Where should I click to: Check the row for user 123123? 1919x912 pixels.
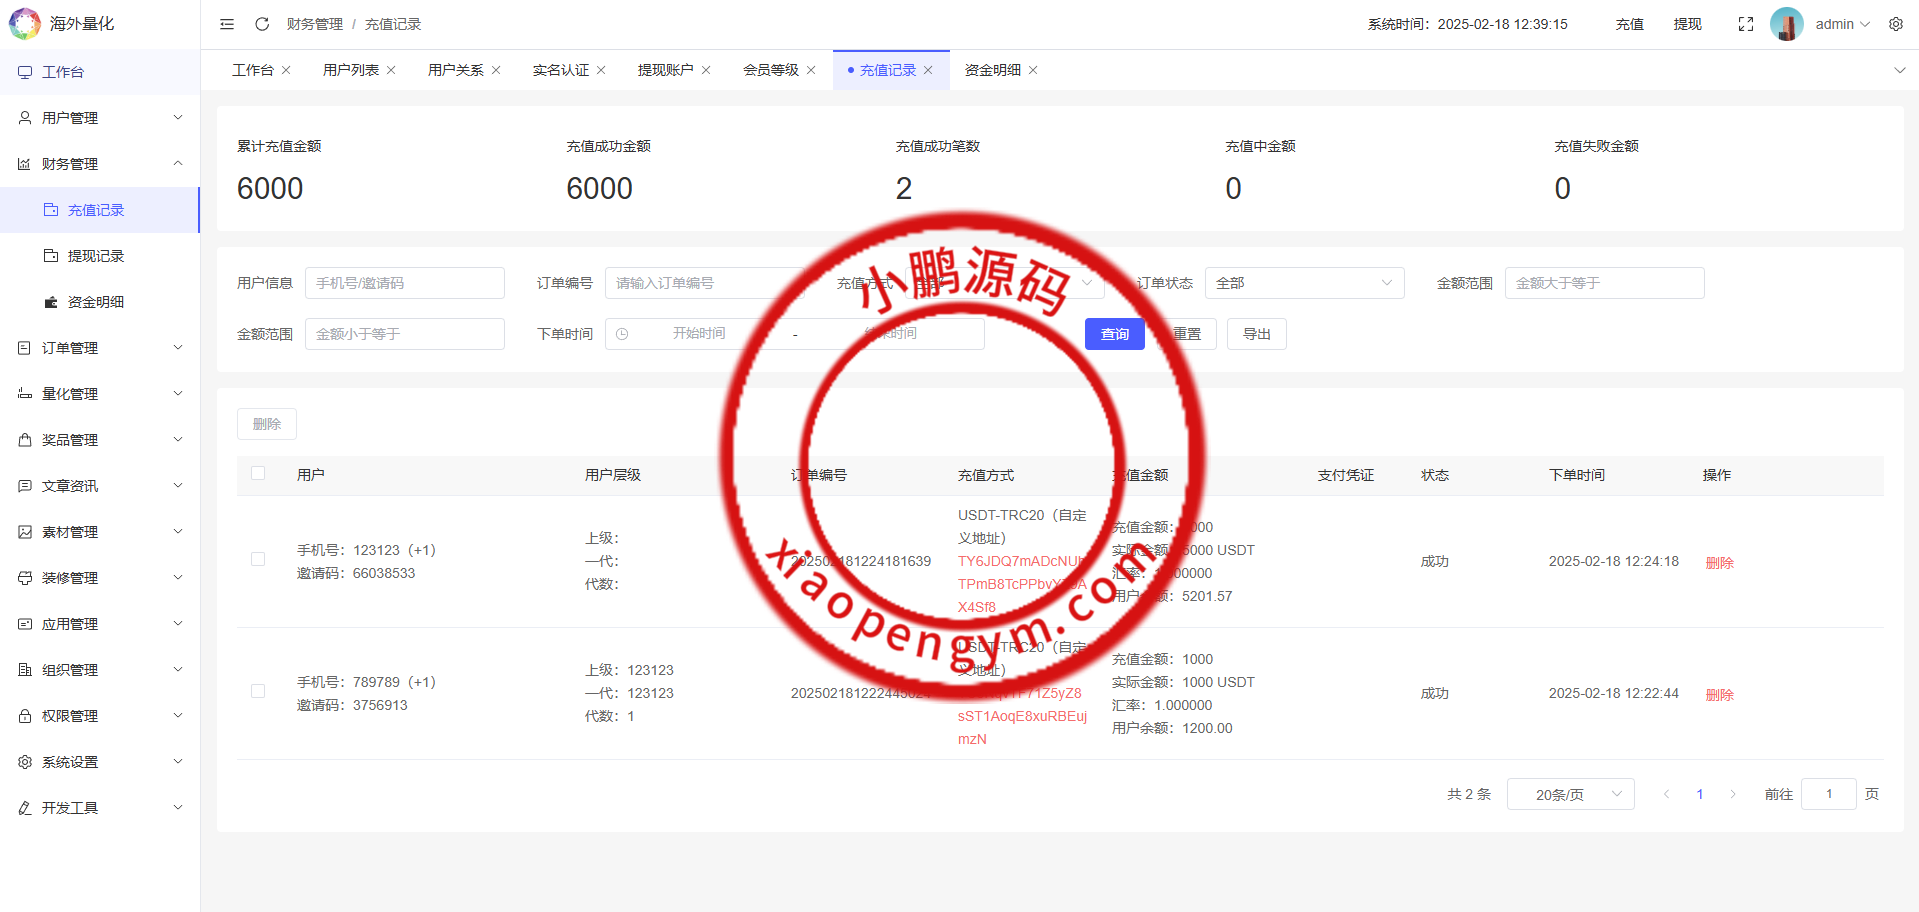(x=258, y=560)
